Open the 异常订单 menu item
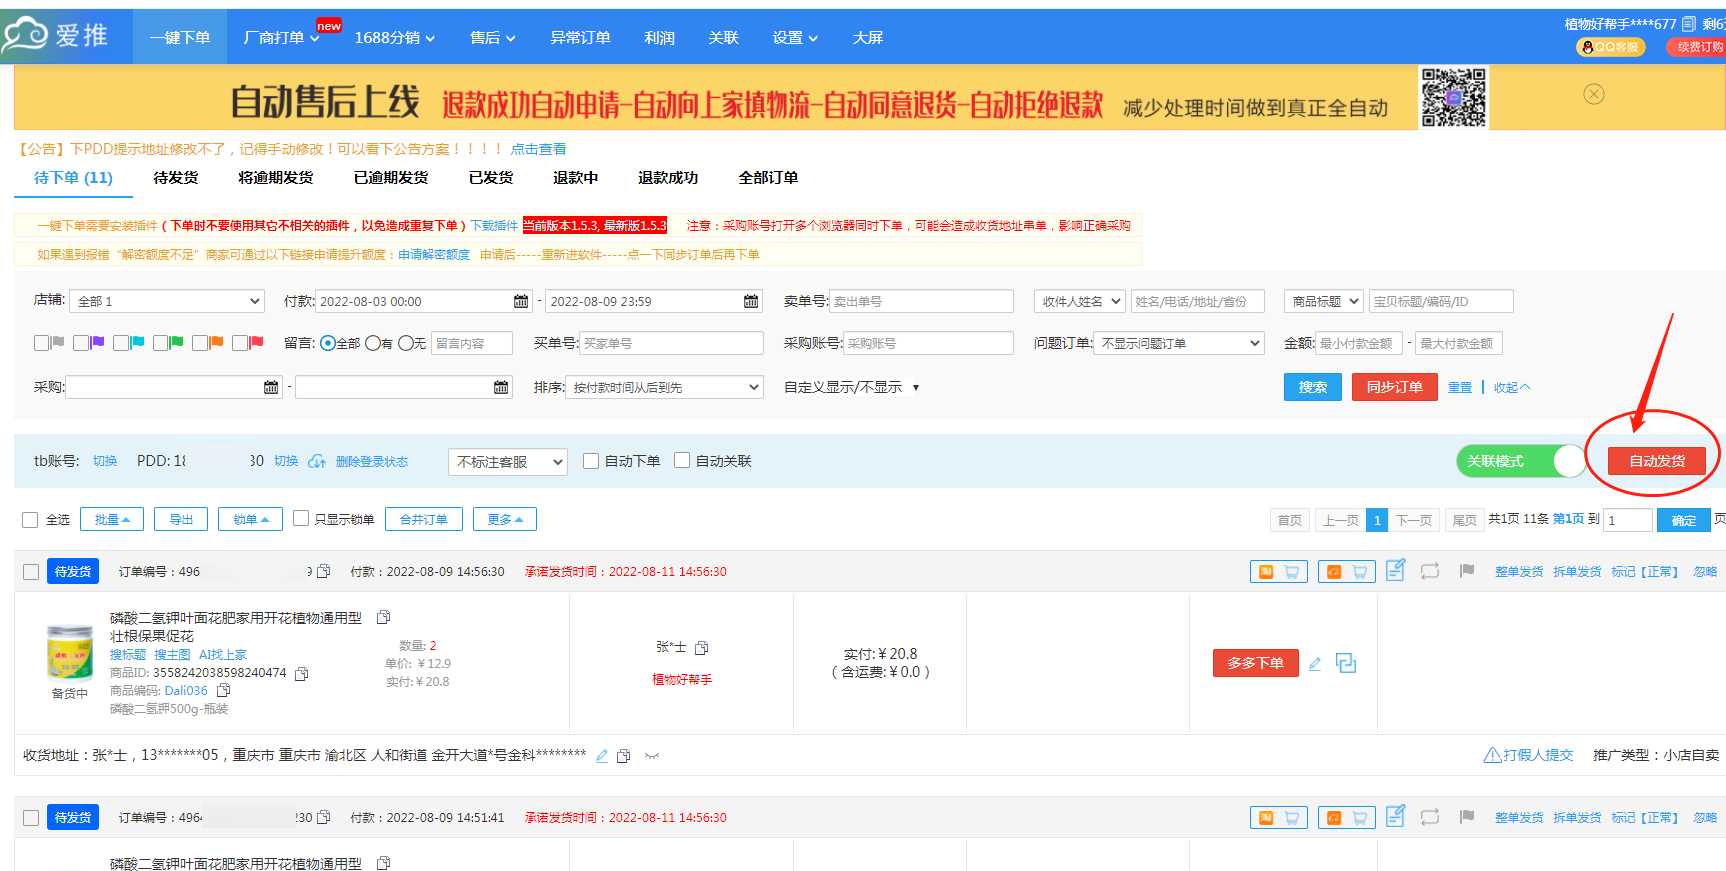The height and width of the screenshot is (871, 1726). 580,38
